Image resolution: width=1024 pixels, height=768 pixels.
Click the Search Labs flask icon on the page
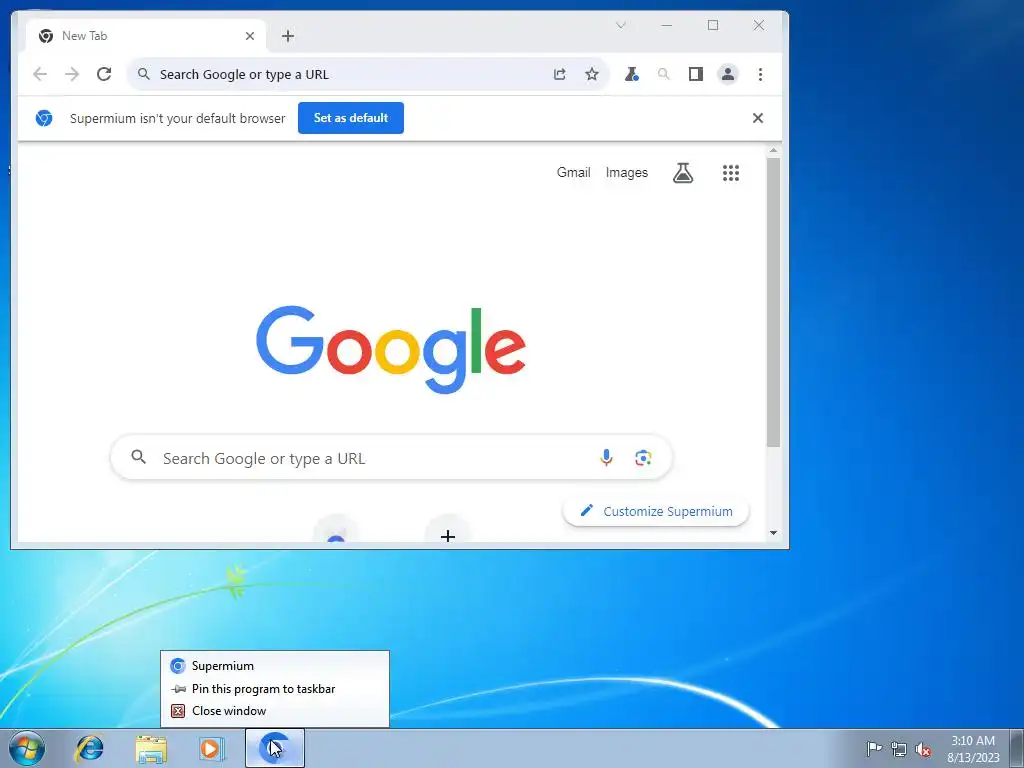[x=683, y=173]
